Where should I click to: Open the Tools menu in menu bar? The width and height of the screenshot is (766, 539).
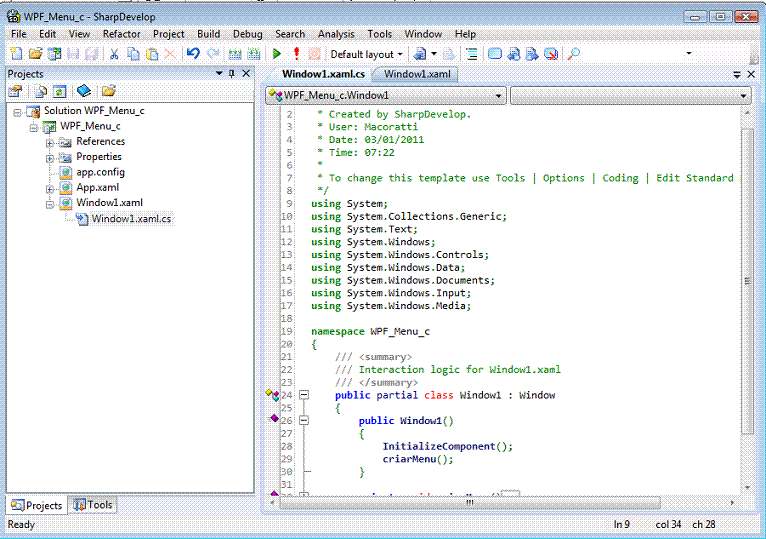pos(380,34)
